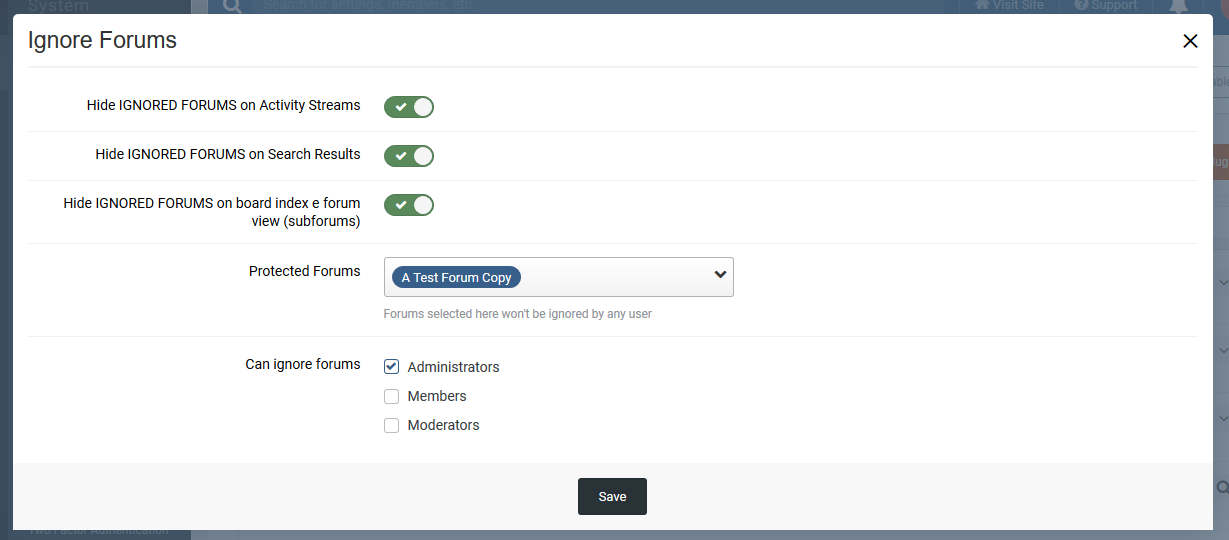Expand the Protected Forums dropdown arrow
The width and height of the screenshot is (1229, 540).
click(720, 276)
